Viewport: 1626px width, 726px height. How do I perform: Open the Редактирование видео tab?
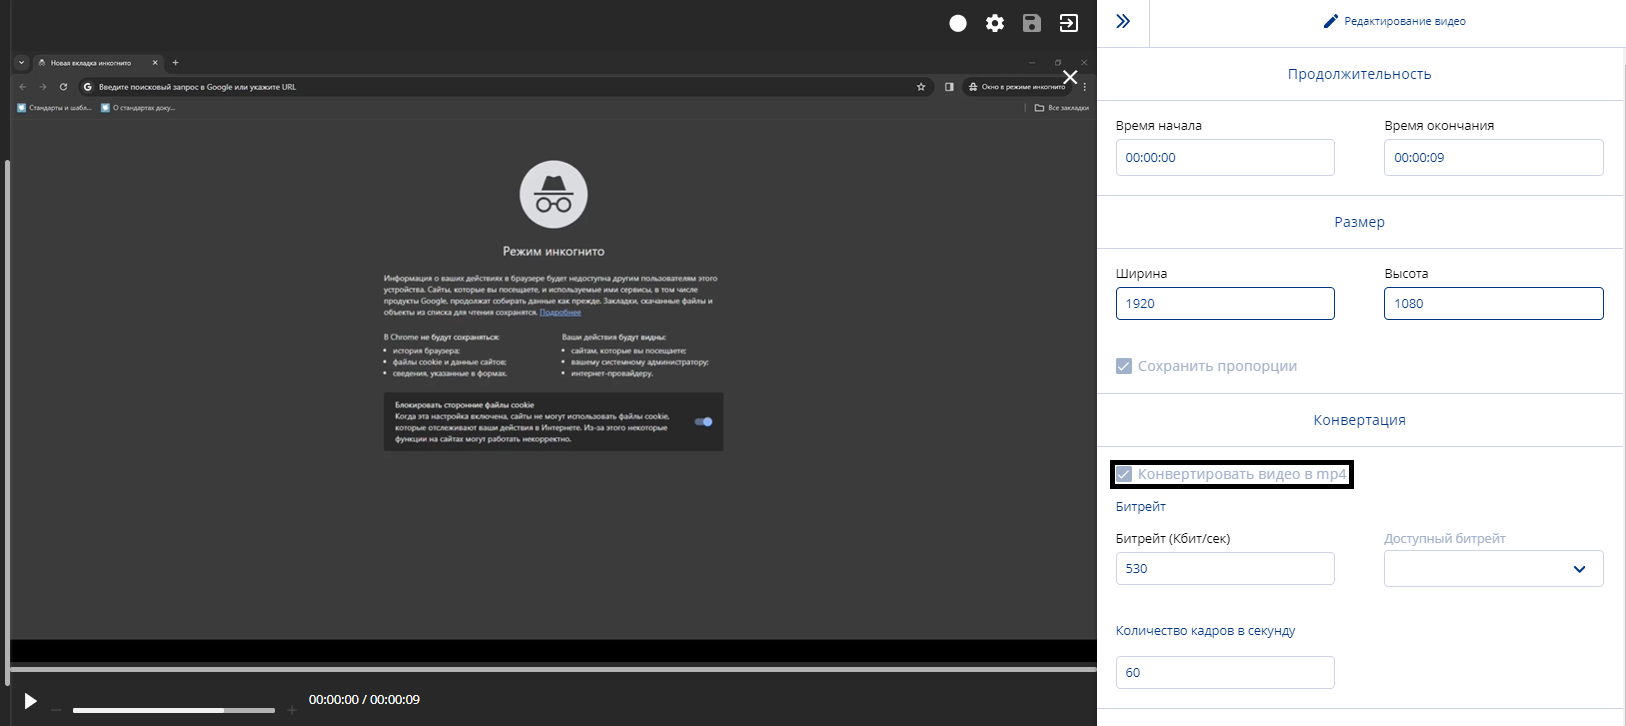[1394, 21]
